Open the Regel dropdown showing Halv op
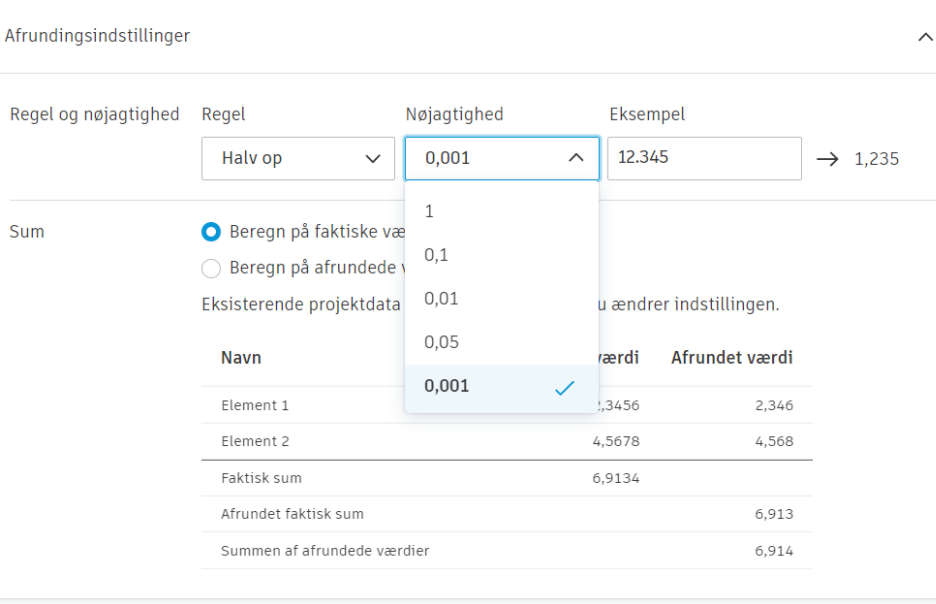Screen dimensions: 936x604 point(297,158)
